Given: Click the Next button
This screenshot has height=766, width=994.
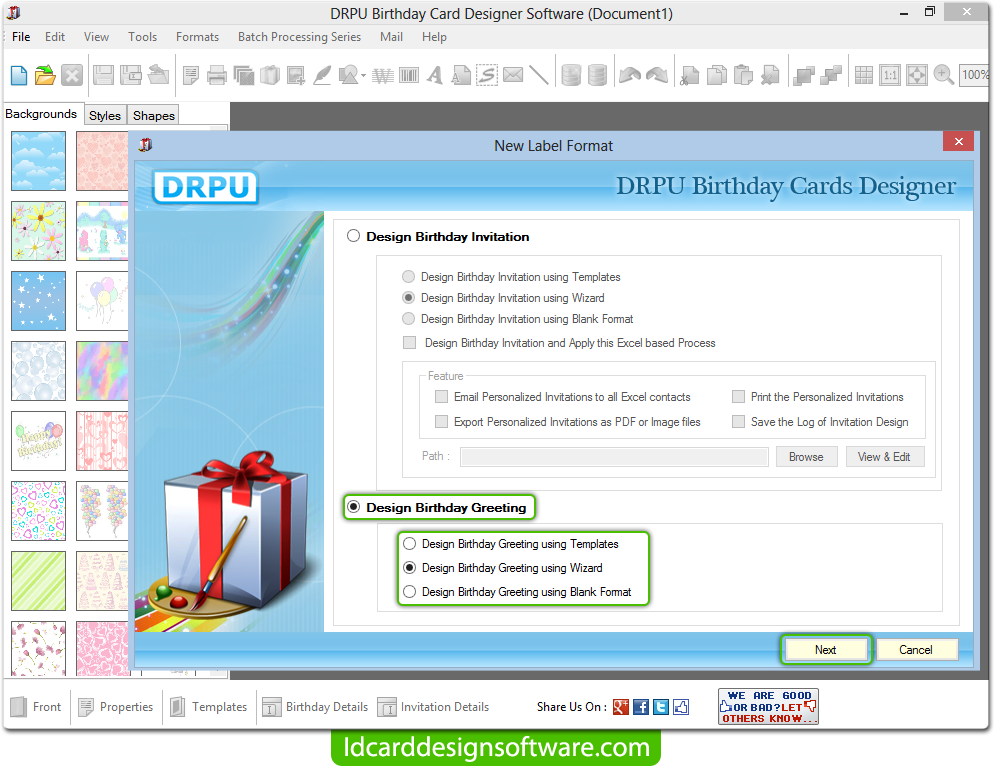Looking at the screenshot, I should pyautogui.click(x=826, y=649).
